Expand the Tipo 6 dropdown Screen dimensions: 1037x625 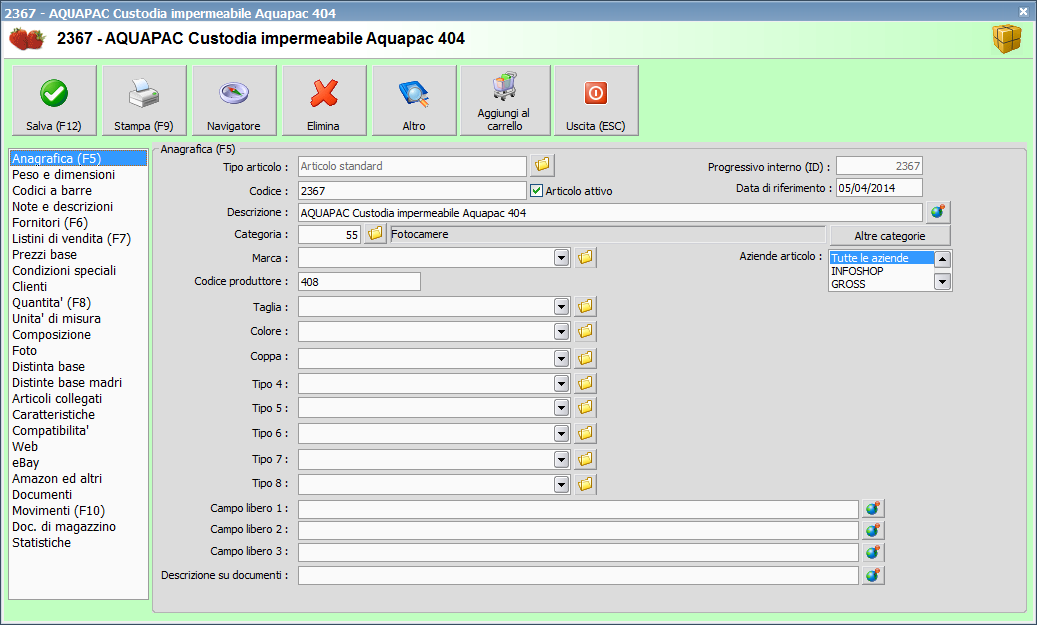click(x=561, y=433)
